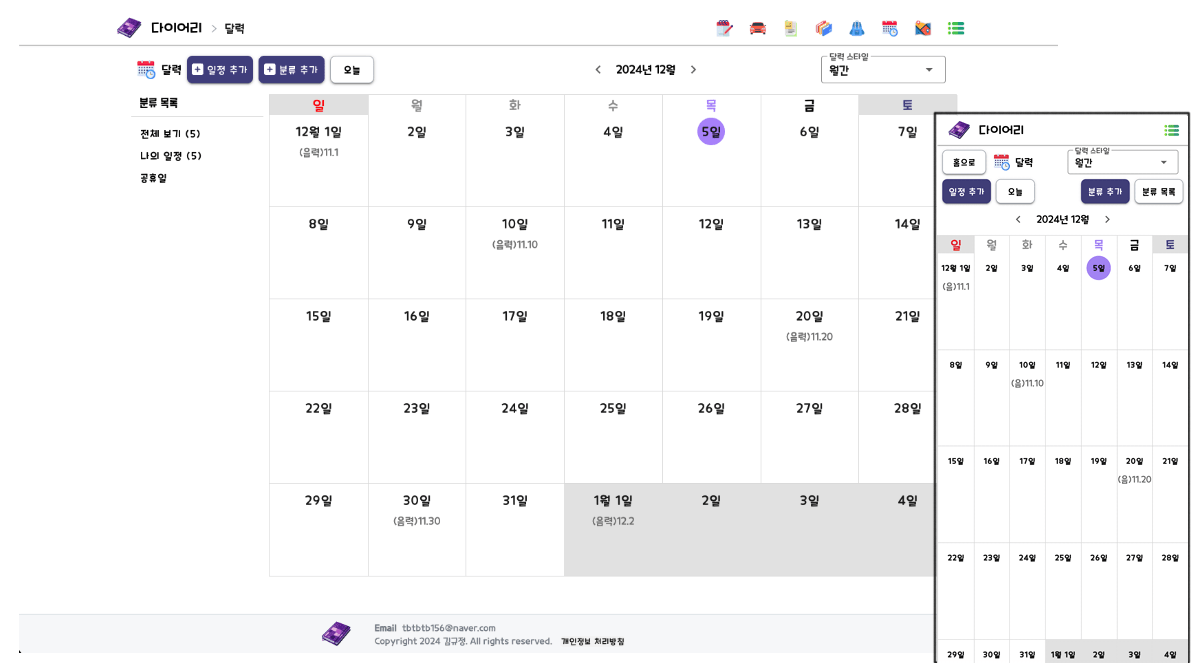Open the colored folders icon in header
This screenshot has height=663, width=1200.
click(824, 28)
